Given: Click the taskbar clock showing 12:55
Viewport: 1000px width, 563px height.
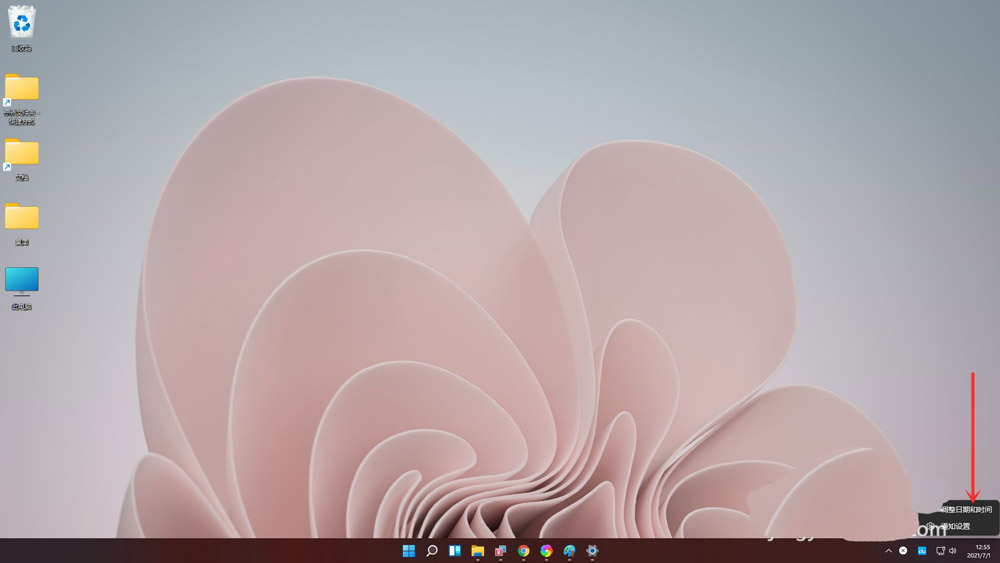Looking at the screenshot, I should (981, 551).
